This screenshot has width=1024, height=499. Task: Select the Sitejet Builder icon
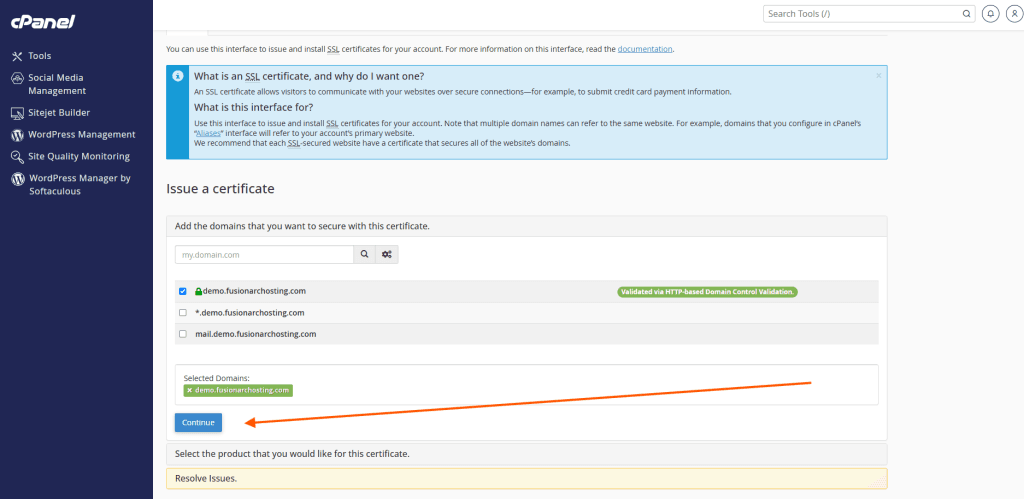[18, 113]
